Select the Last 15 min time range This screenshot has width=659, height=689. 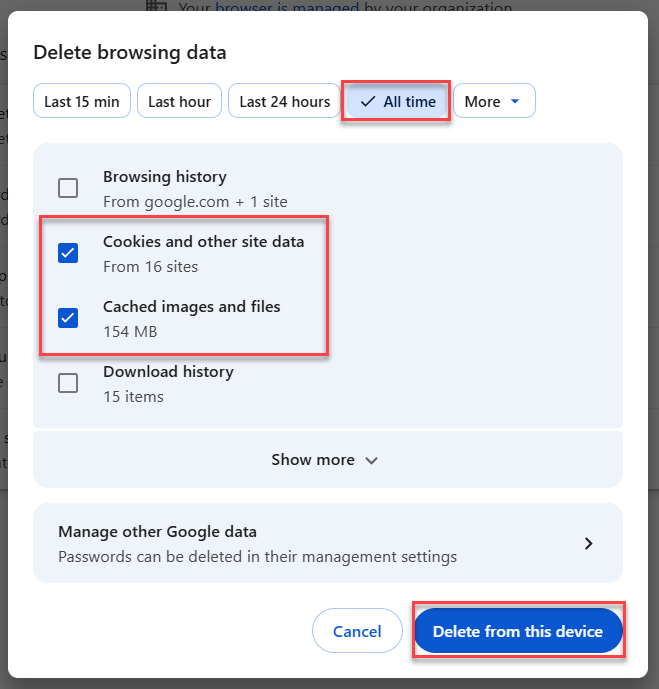82,102
